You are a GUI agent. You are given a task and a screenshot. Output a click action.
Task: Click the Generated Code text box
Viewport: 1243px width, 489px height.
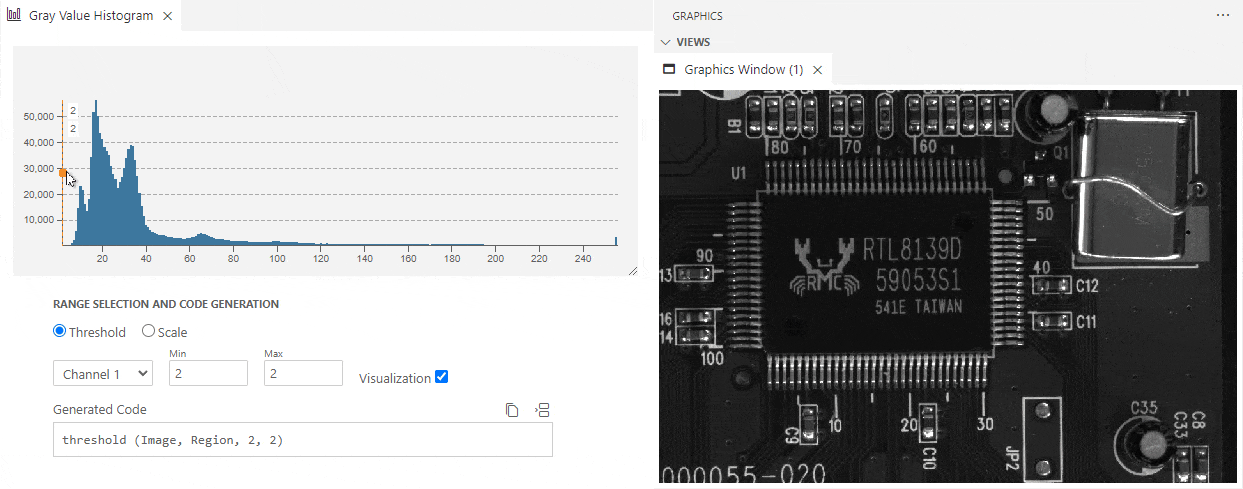pyautogui.click(x=302, y=440)
